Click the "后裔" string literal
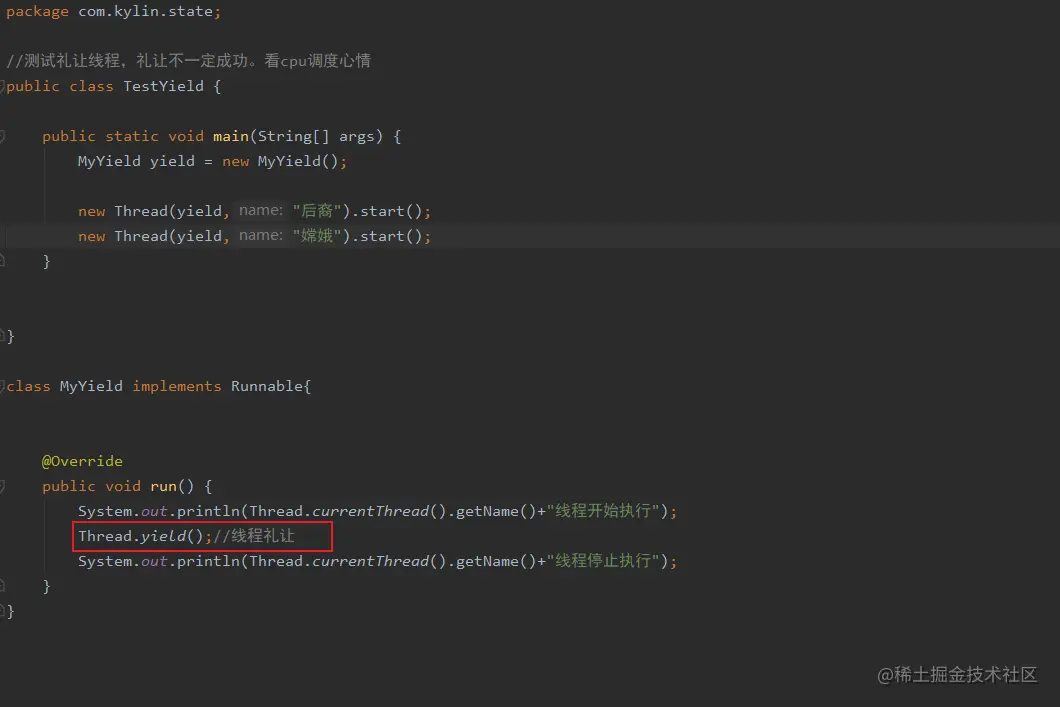Viewport: 1060px width, 707px height. [x=316, y=212]
